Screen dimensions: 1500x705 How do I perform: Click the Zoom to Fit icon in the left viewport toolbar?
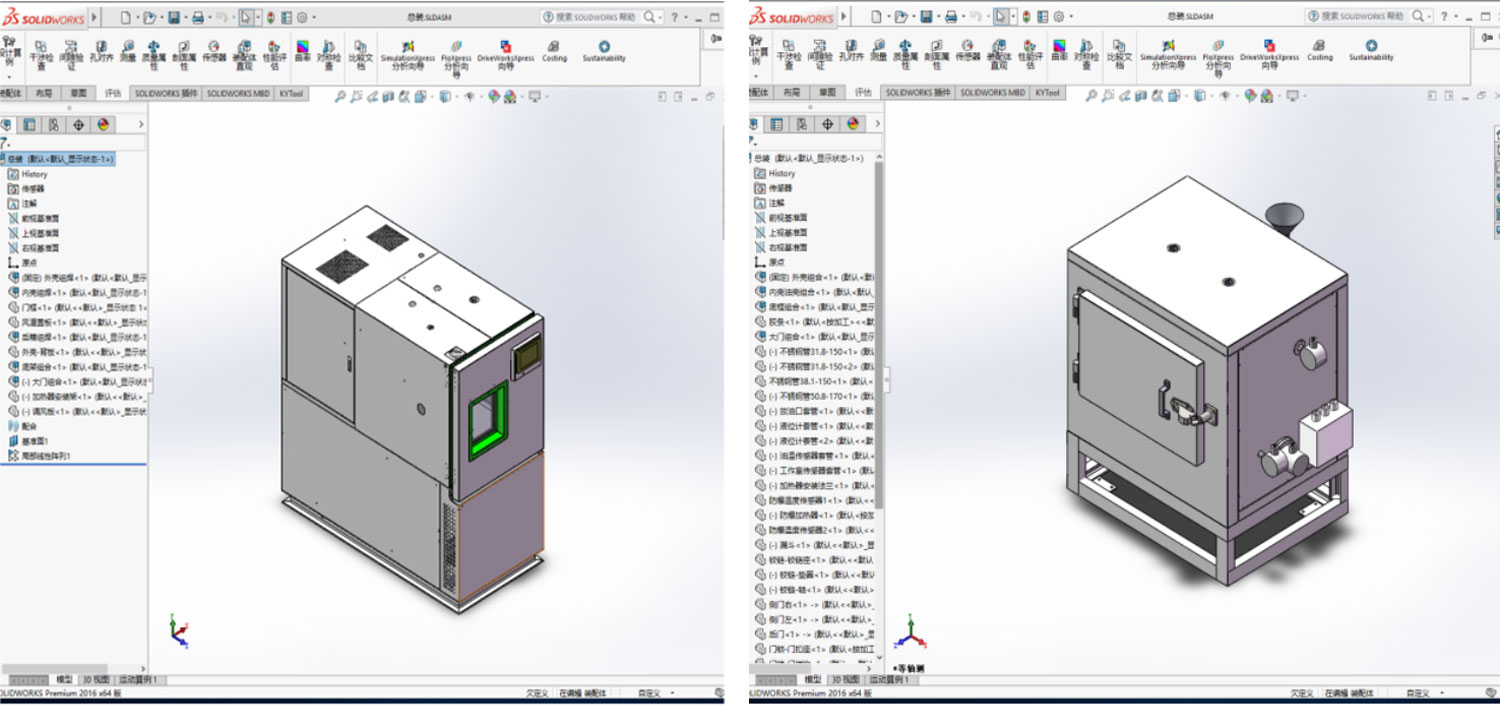[341, 96]
